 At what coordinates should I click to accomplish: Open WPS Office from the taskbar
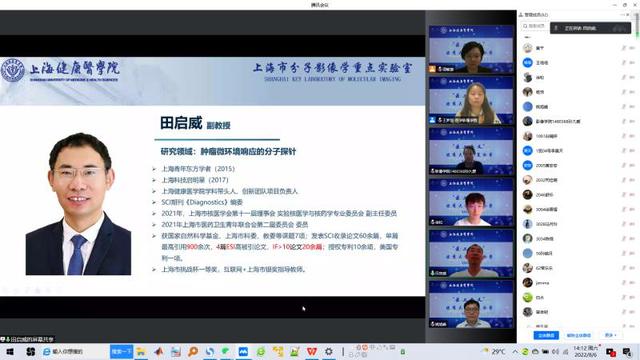(x=312, y=351)
